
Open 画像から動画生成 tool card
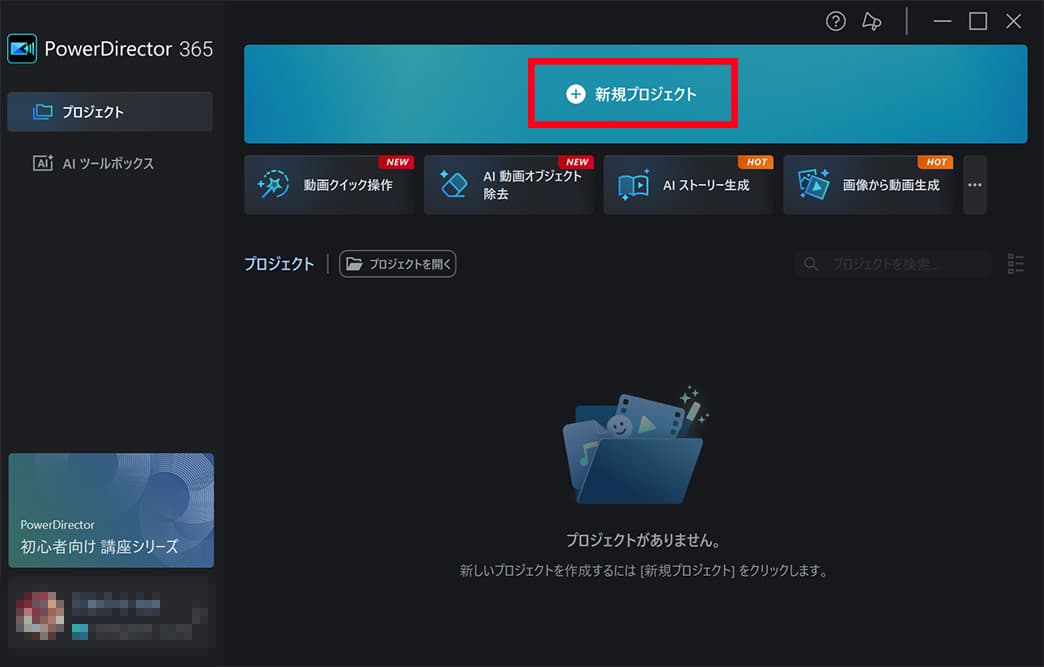click(x=868, y=184)
